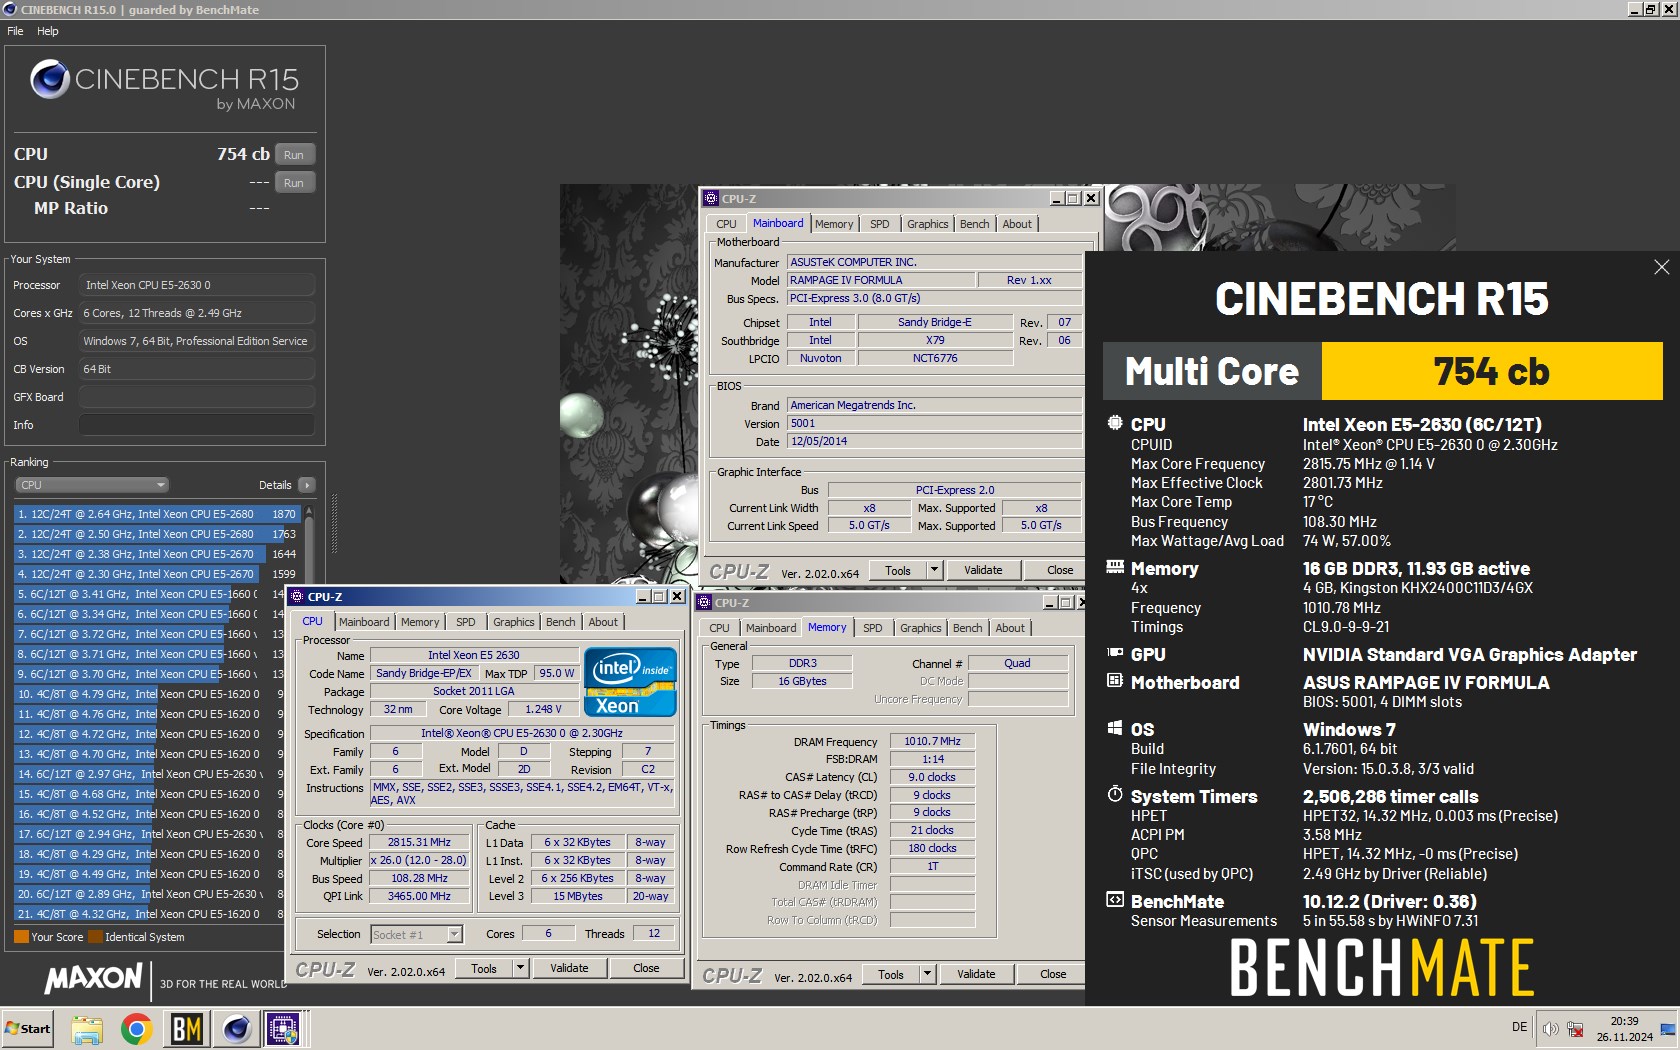Select ranking row 14 Xeon E5-2630 2.97 GHz
Image resolution: width=1680 pixels, height=1050 pixels.
click(x=150, y=774)
